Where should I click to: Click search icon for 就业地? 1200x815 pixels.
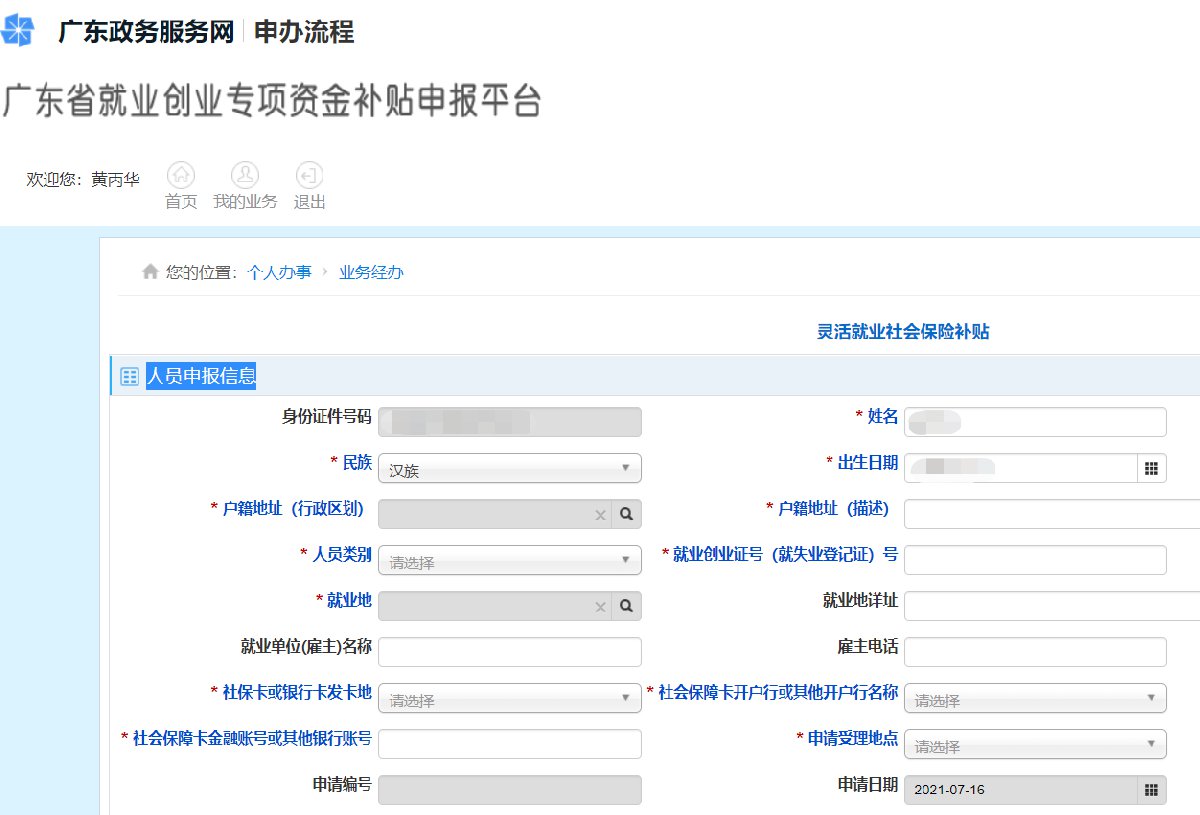point(626,606)
